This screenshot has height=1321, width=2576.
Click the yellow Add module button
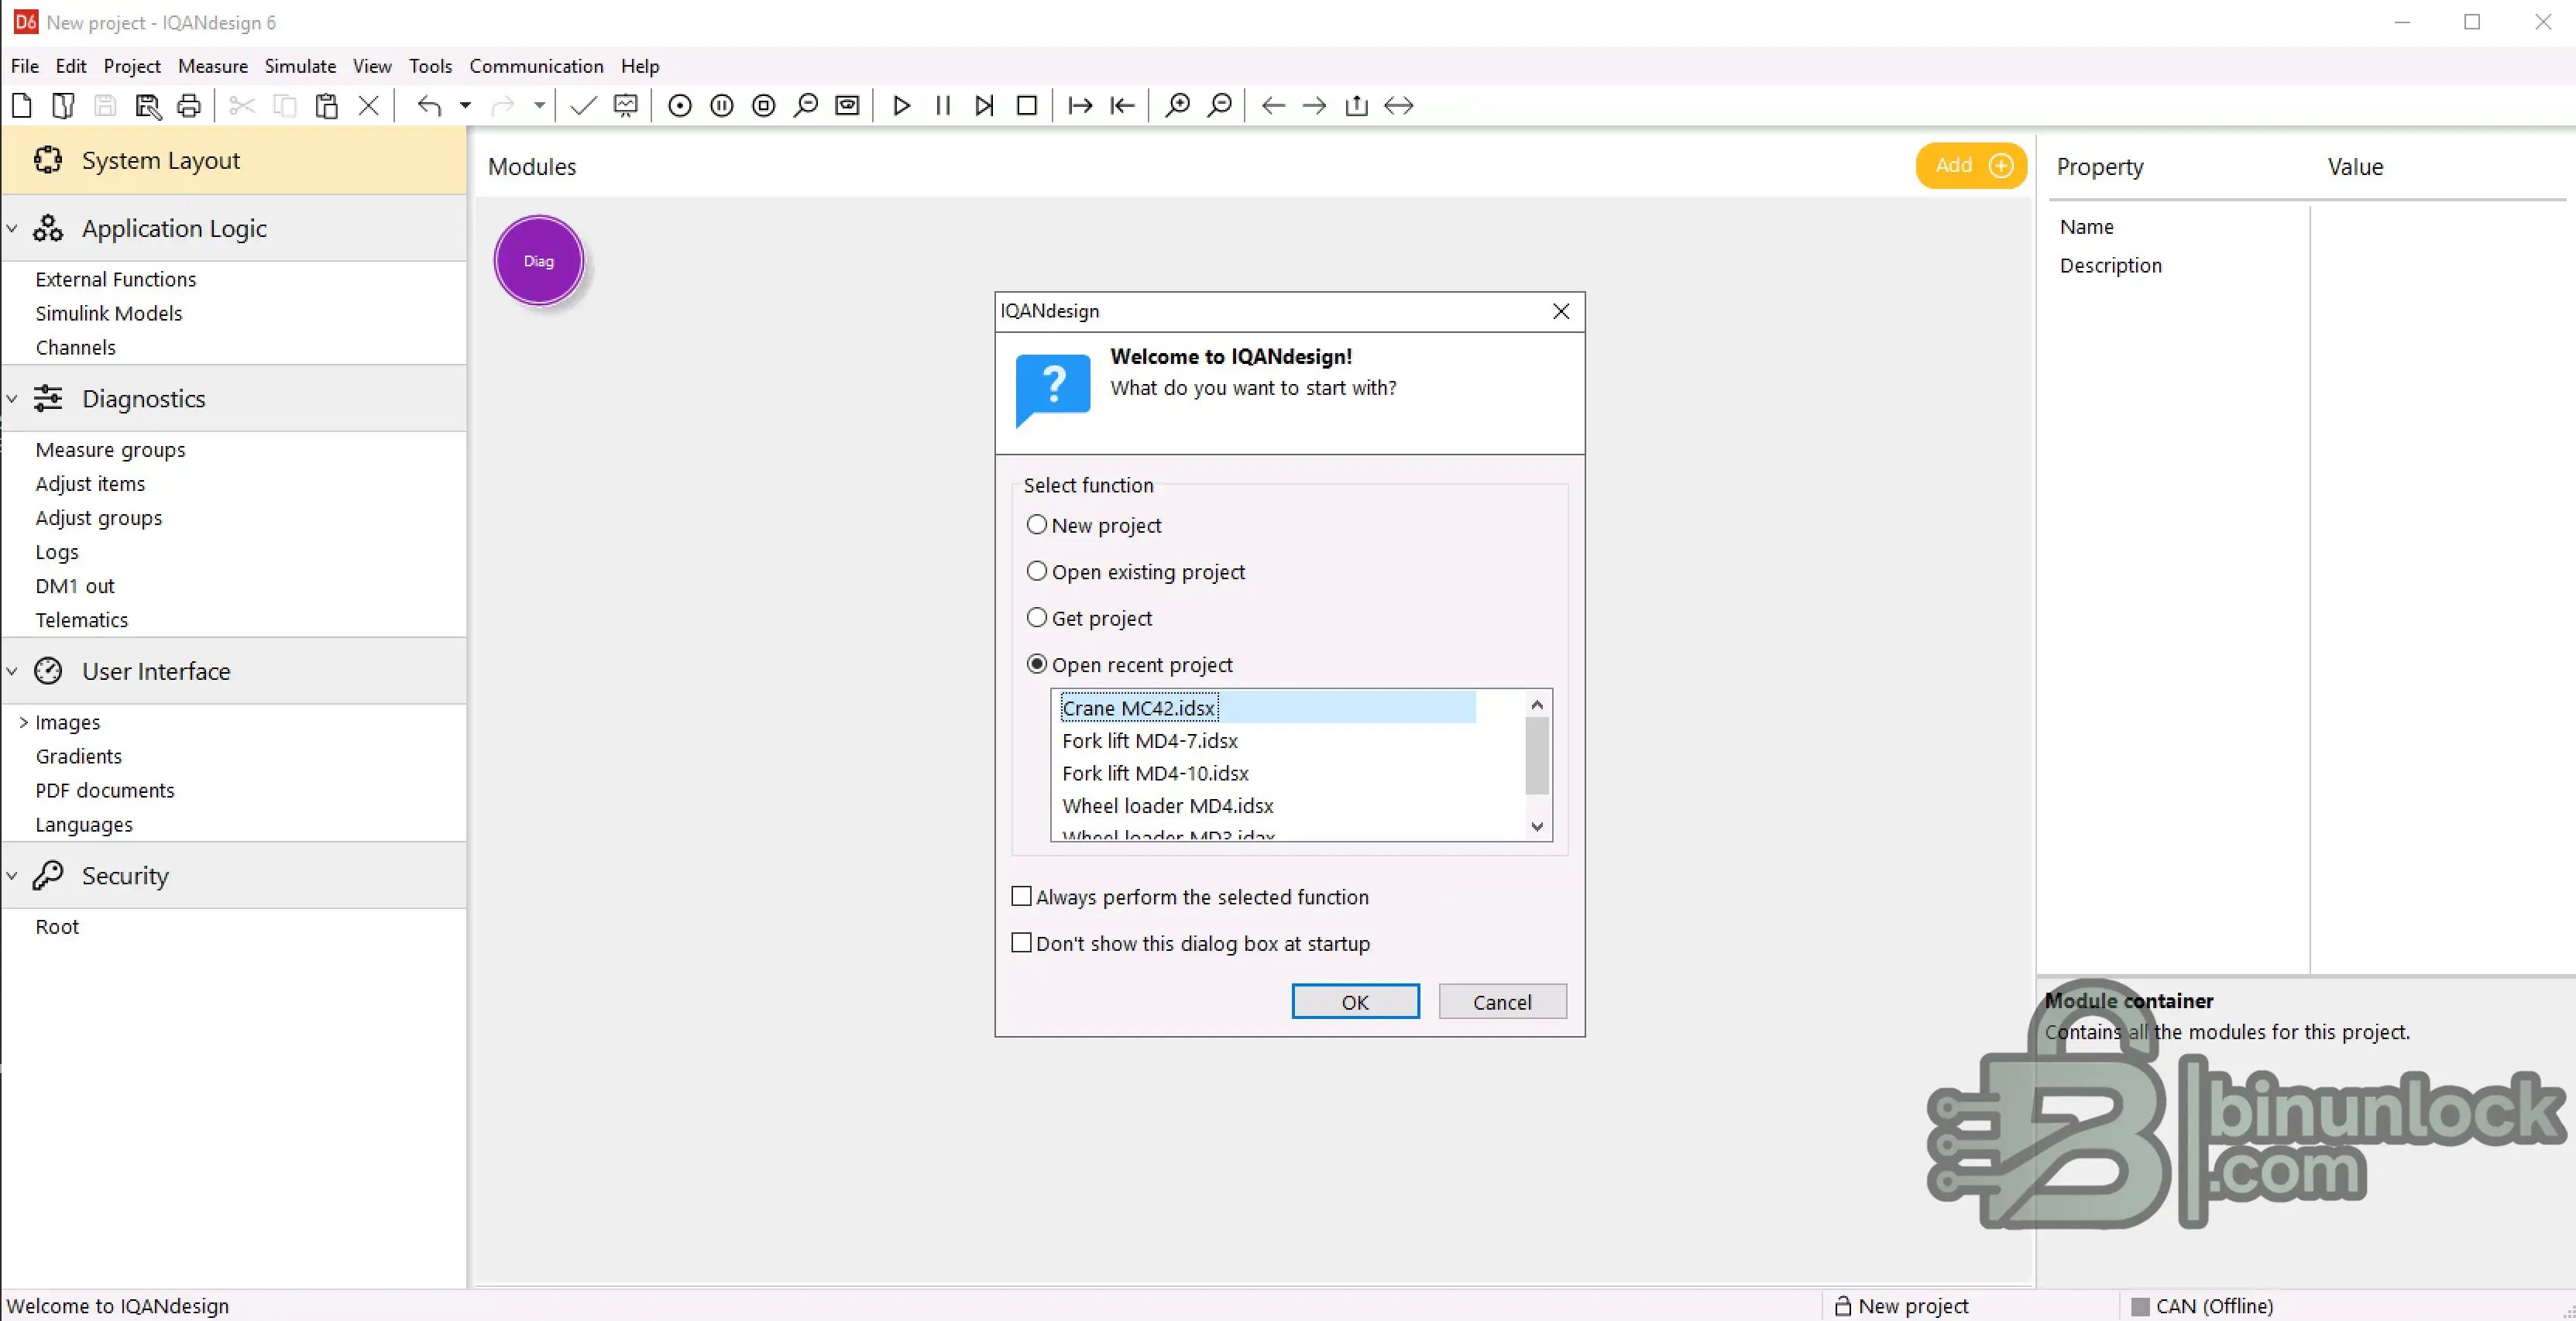[1970, 165]
